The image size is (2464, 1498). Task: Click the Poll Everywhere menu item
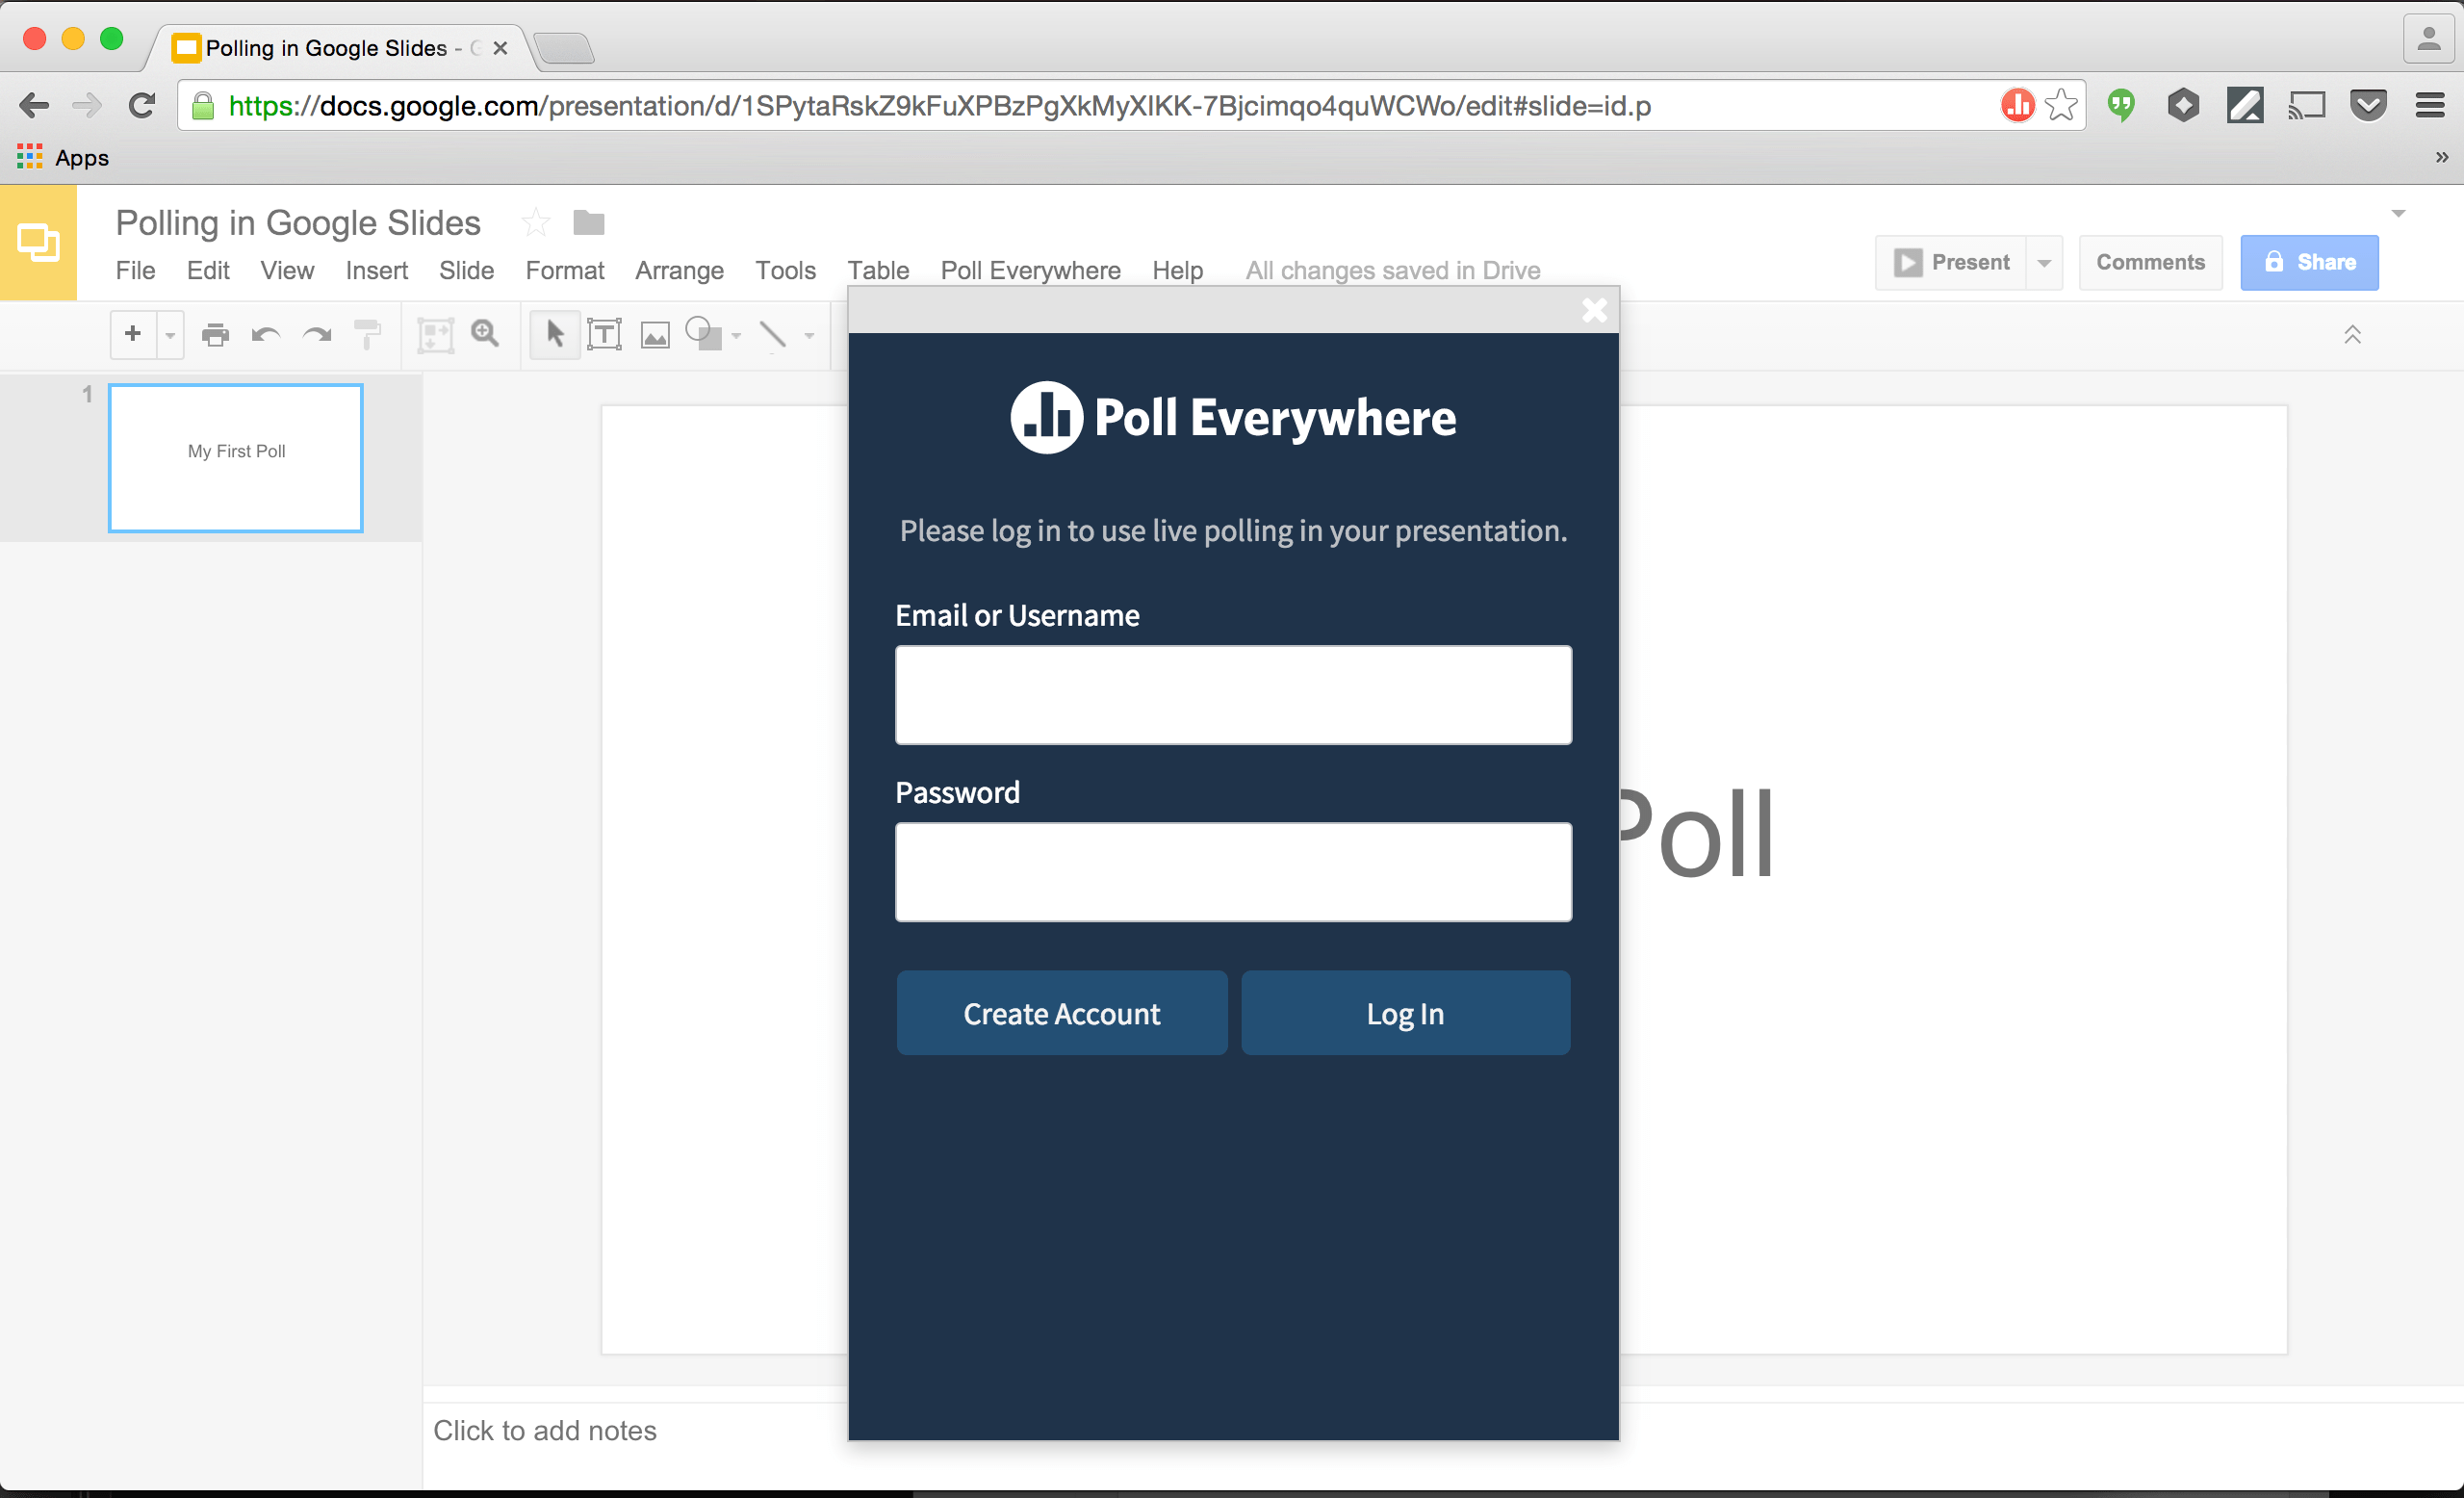pyautogui.click(x=1032, y=270)
